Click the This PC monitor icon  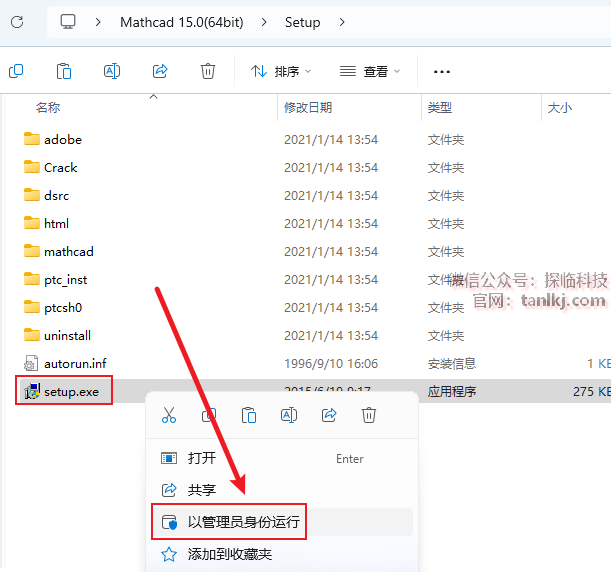[68, 22]
